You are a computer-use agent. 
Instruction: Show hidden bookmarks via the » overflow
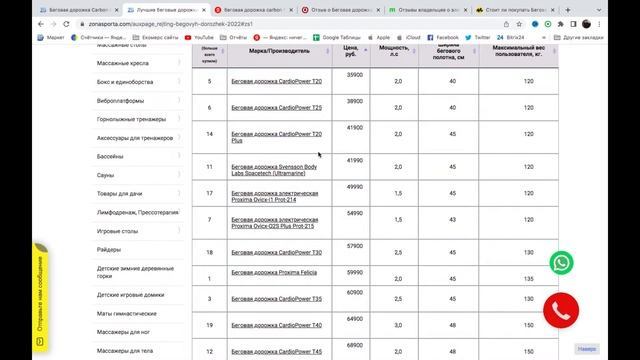tap(544, 38)
